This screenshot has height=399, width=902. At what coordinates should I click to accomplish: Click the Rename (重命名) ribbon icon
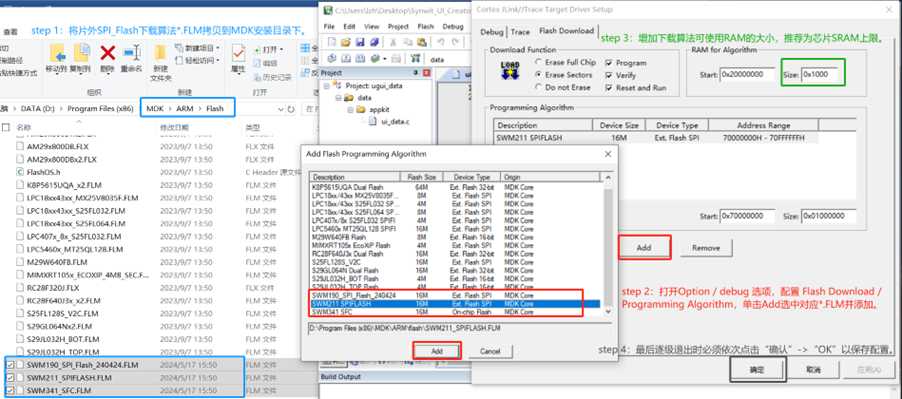click(131, 53)
